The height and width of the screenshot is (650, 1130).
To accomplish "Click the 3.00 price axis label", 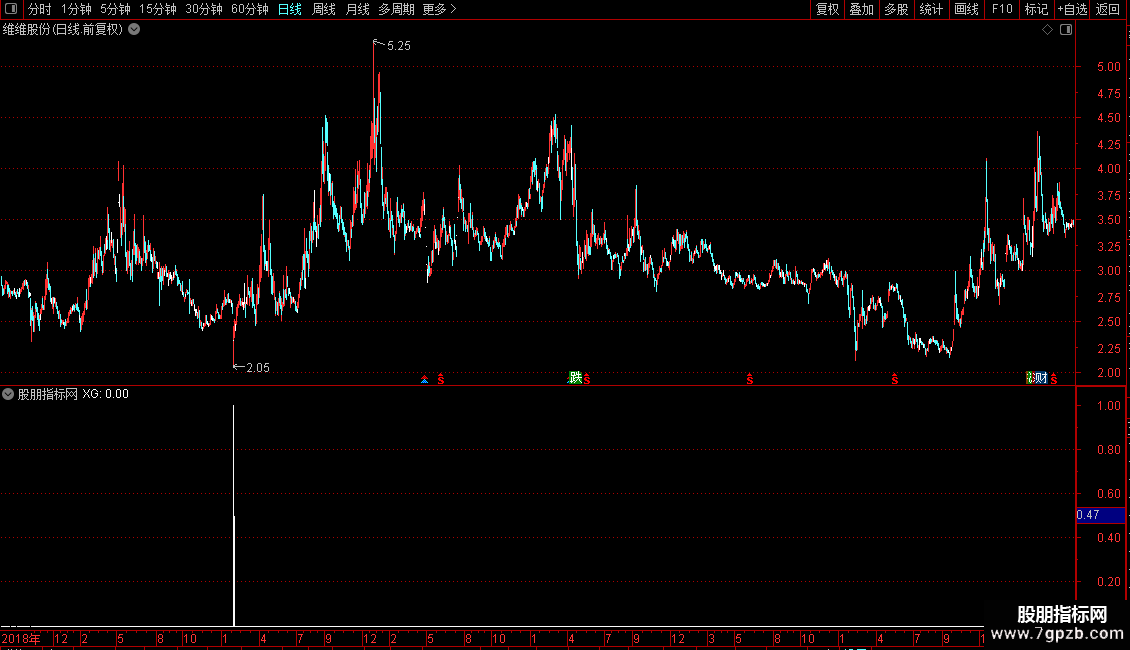I will (x=1108, y=271).
